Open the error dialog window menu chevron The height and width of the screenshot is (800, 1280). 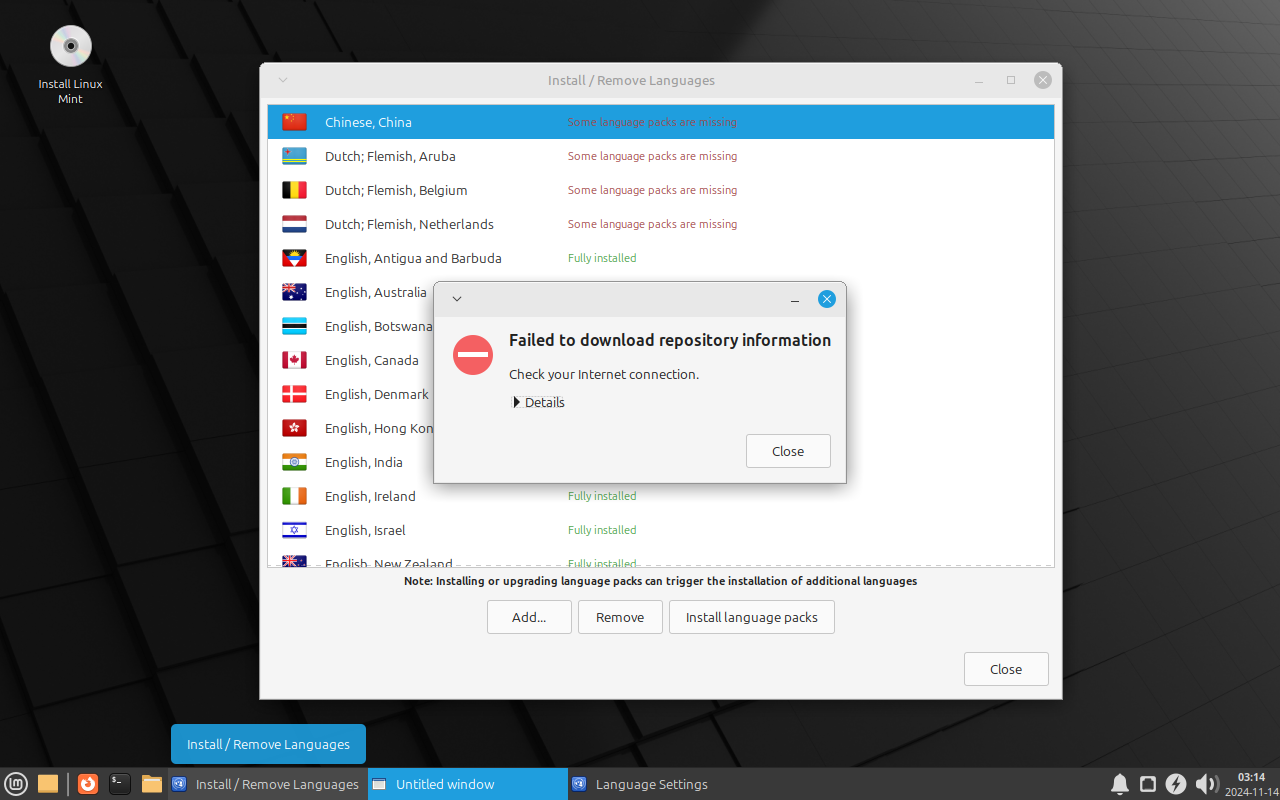(457, 299)
